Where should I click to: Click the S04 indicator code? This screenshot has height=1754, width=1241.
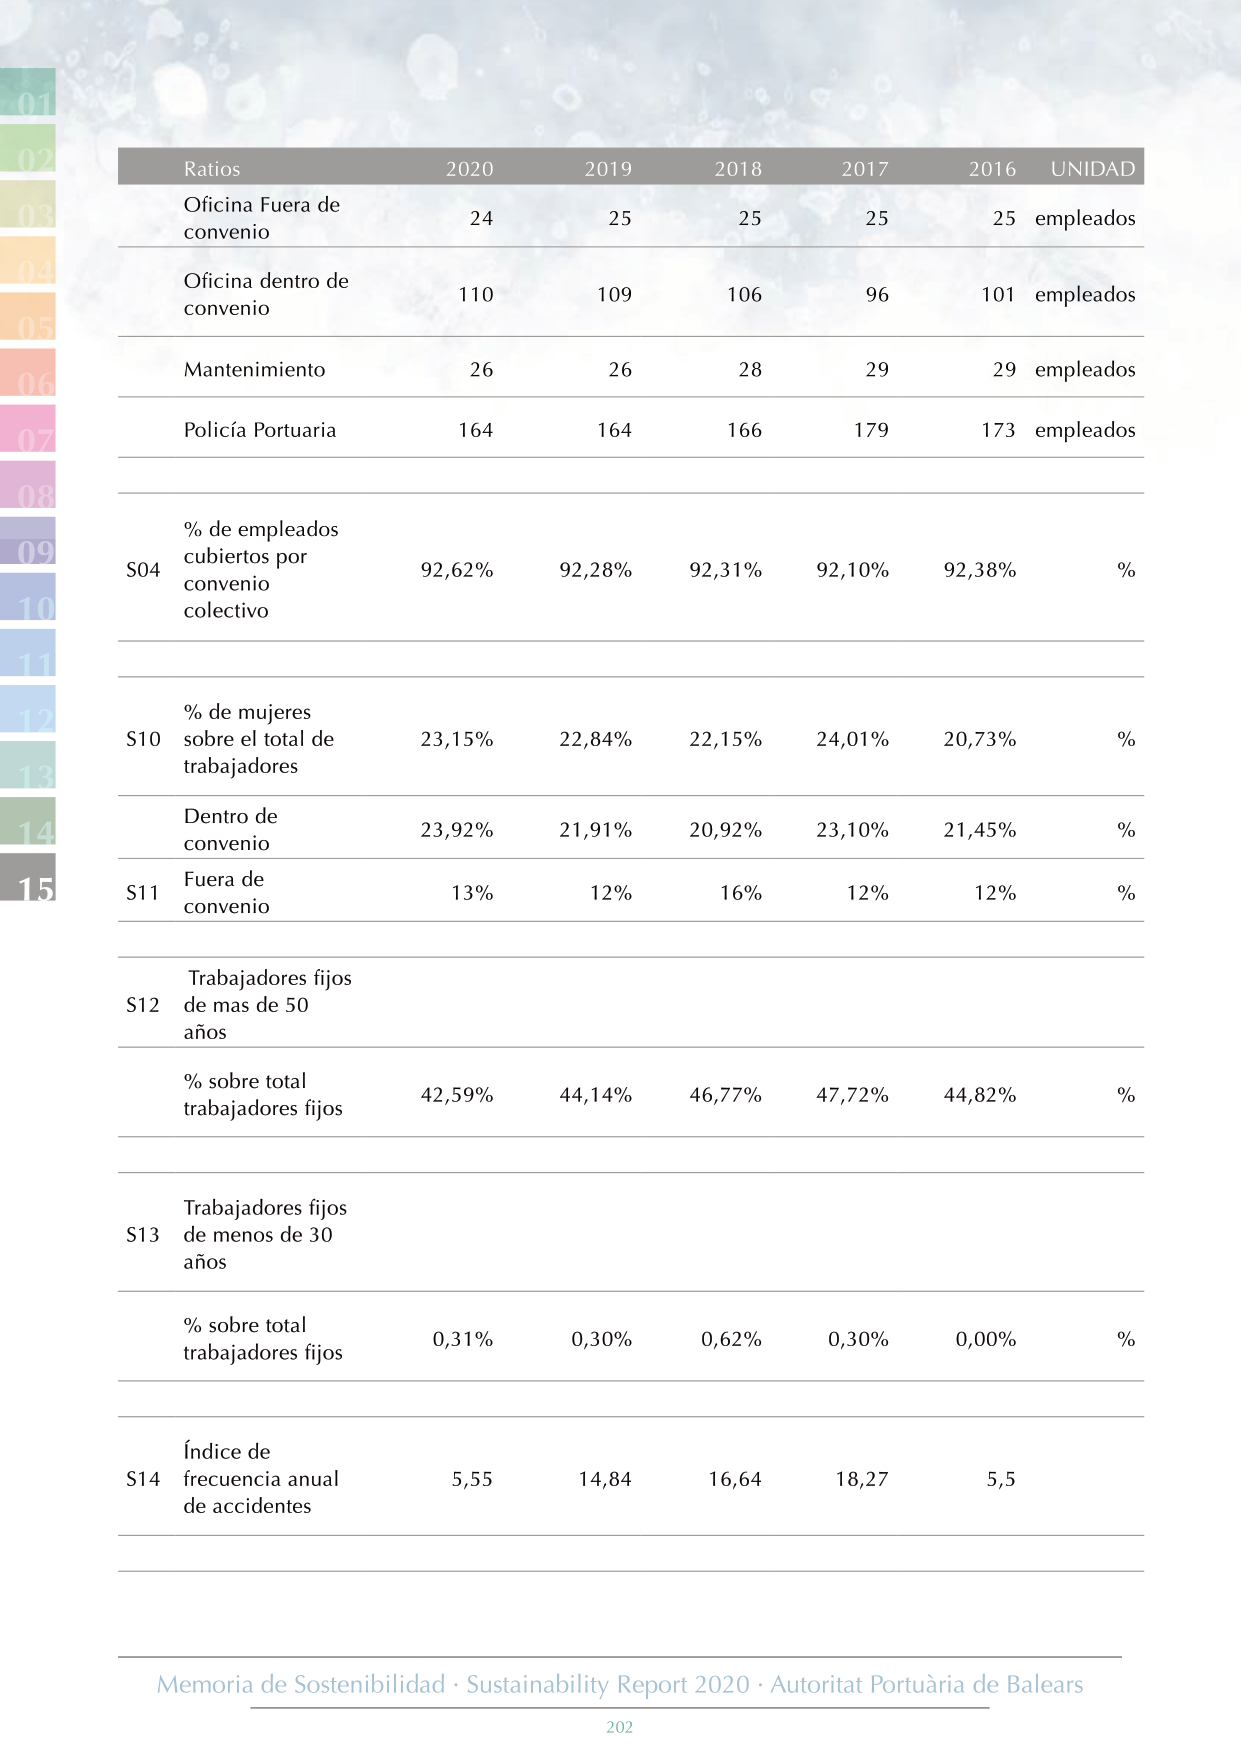(x=143, y=570)
